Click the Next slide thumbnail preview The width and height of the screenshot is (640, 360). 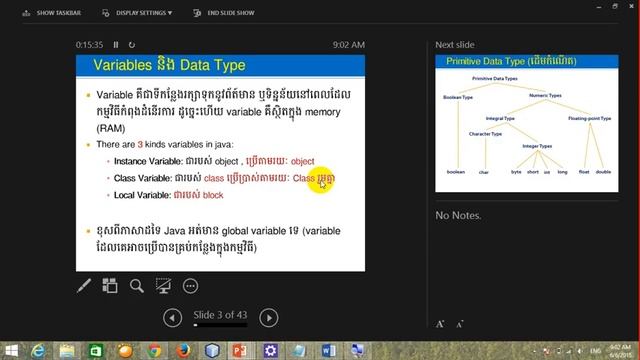[x=527, y=123]
